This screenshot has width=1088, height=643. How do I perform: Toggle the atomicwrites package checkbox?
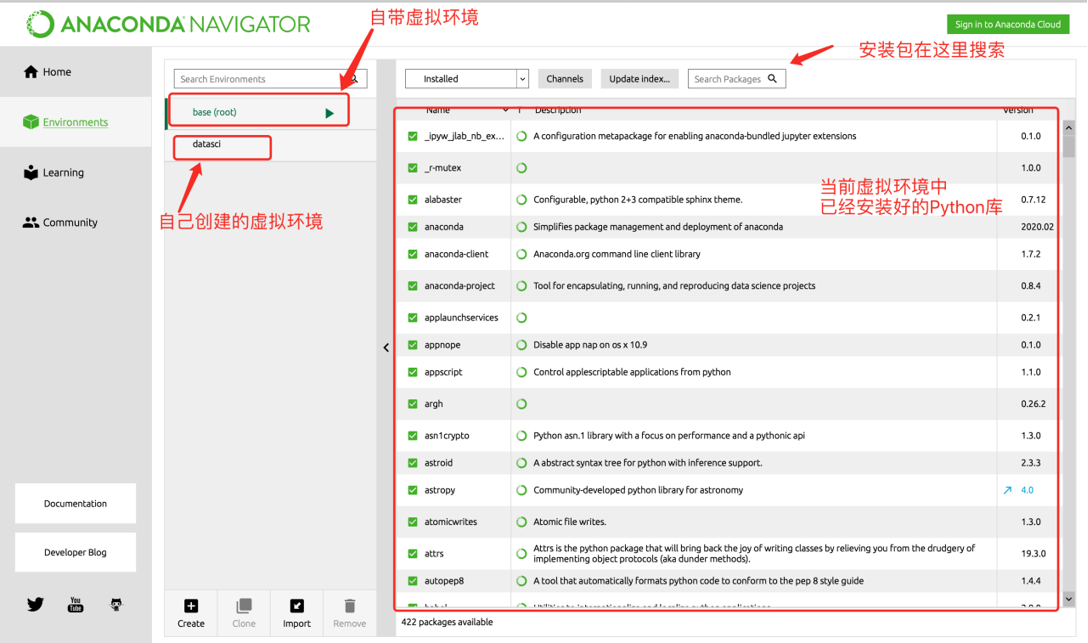tap(413, 522)
